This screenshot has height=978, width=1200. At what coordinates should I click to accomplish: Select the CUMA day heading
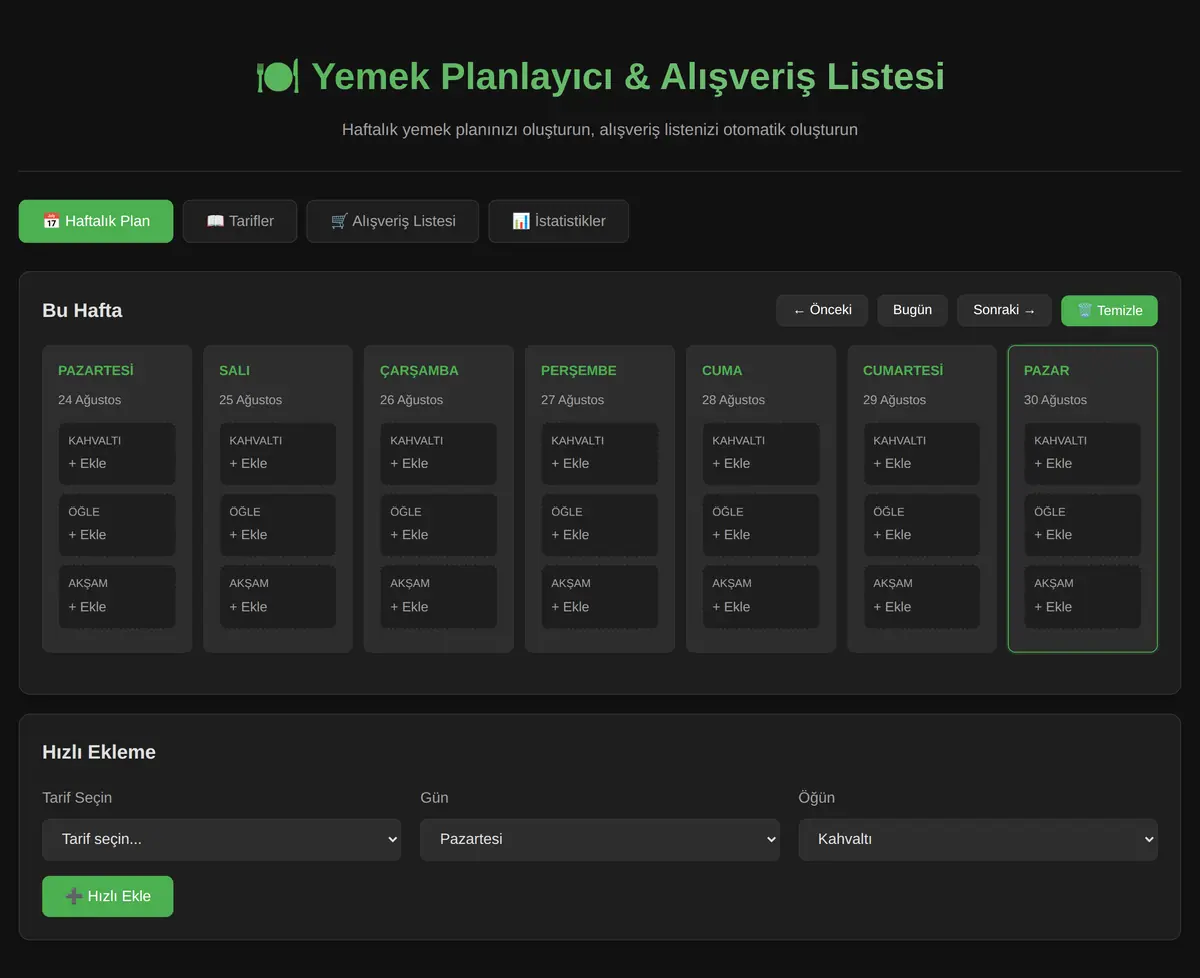click(x=722, y=370)
